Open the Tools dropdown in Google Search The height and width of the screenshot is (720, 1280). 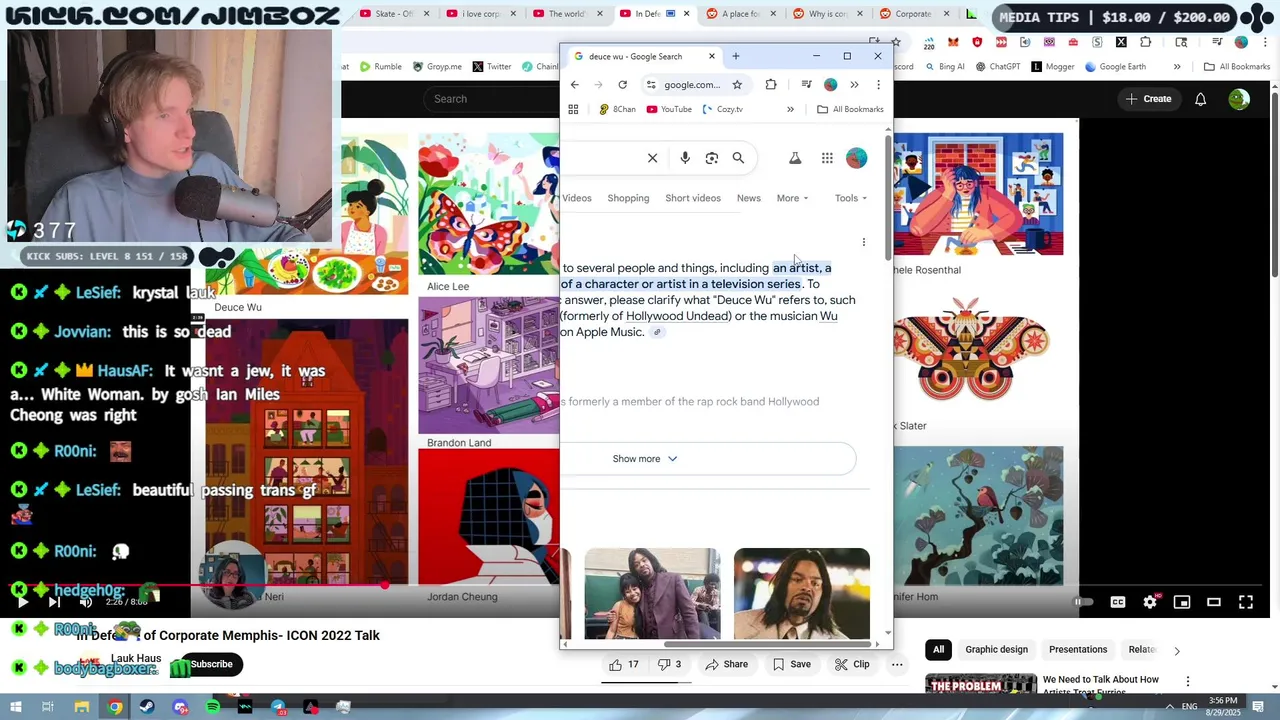[851, 198]
